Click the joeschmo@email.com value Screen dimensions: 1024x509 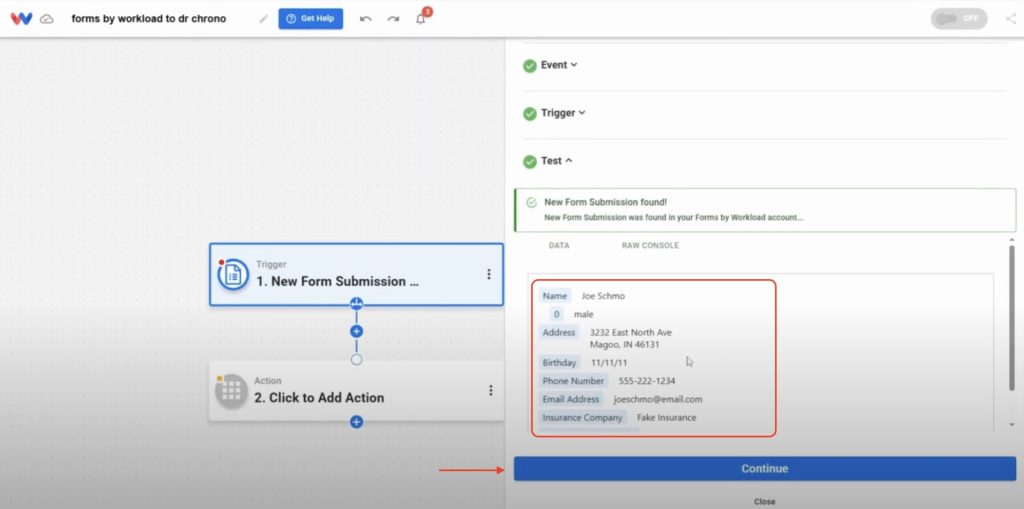(x=658, y=399)
